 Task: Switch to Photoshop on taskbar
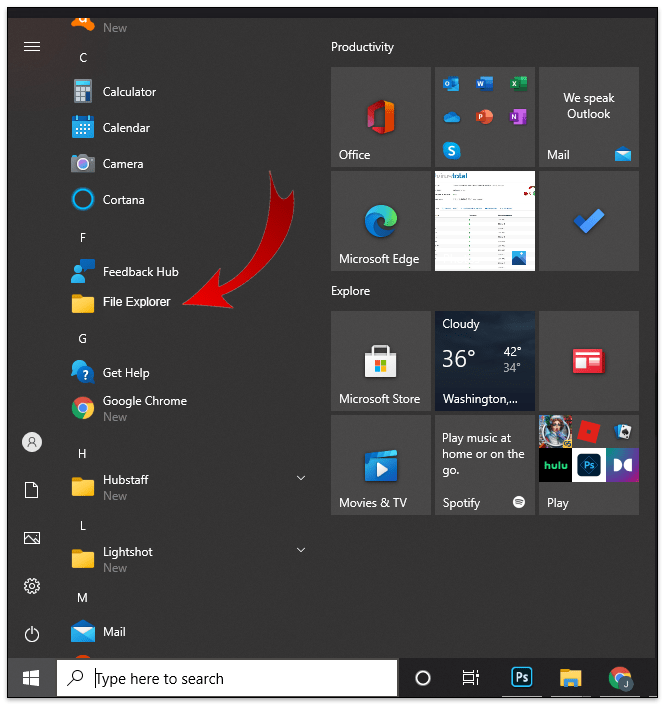coord(522,678)
